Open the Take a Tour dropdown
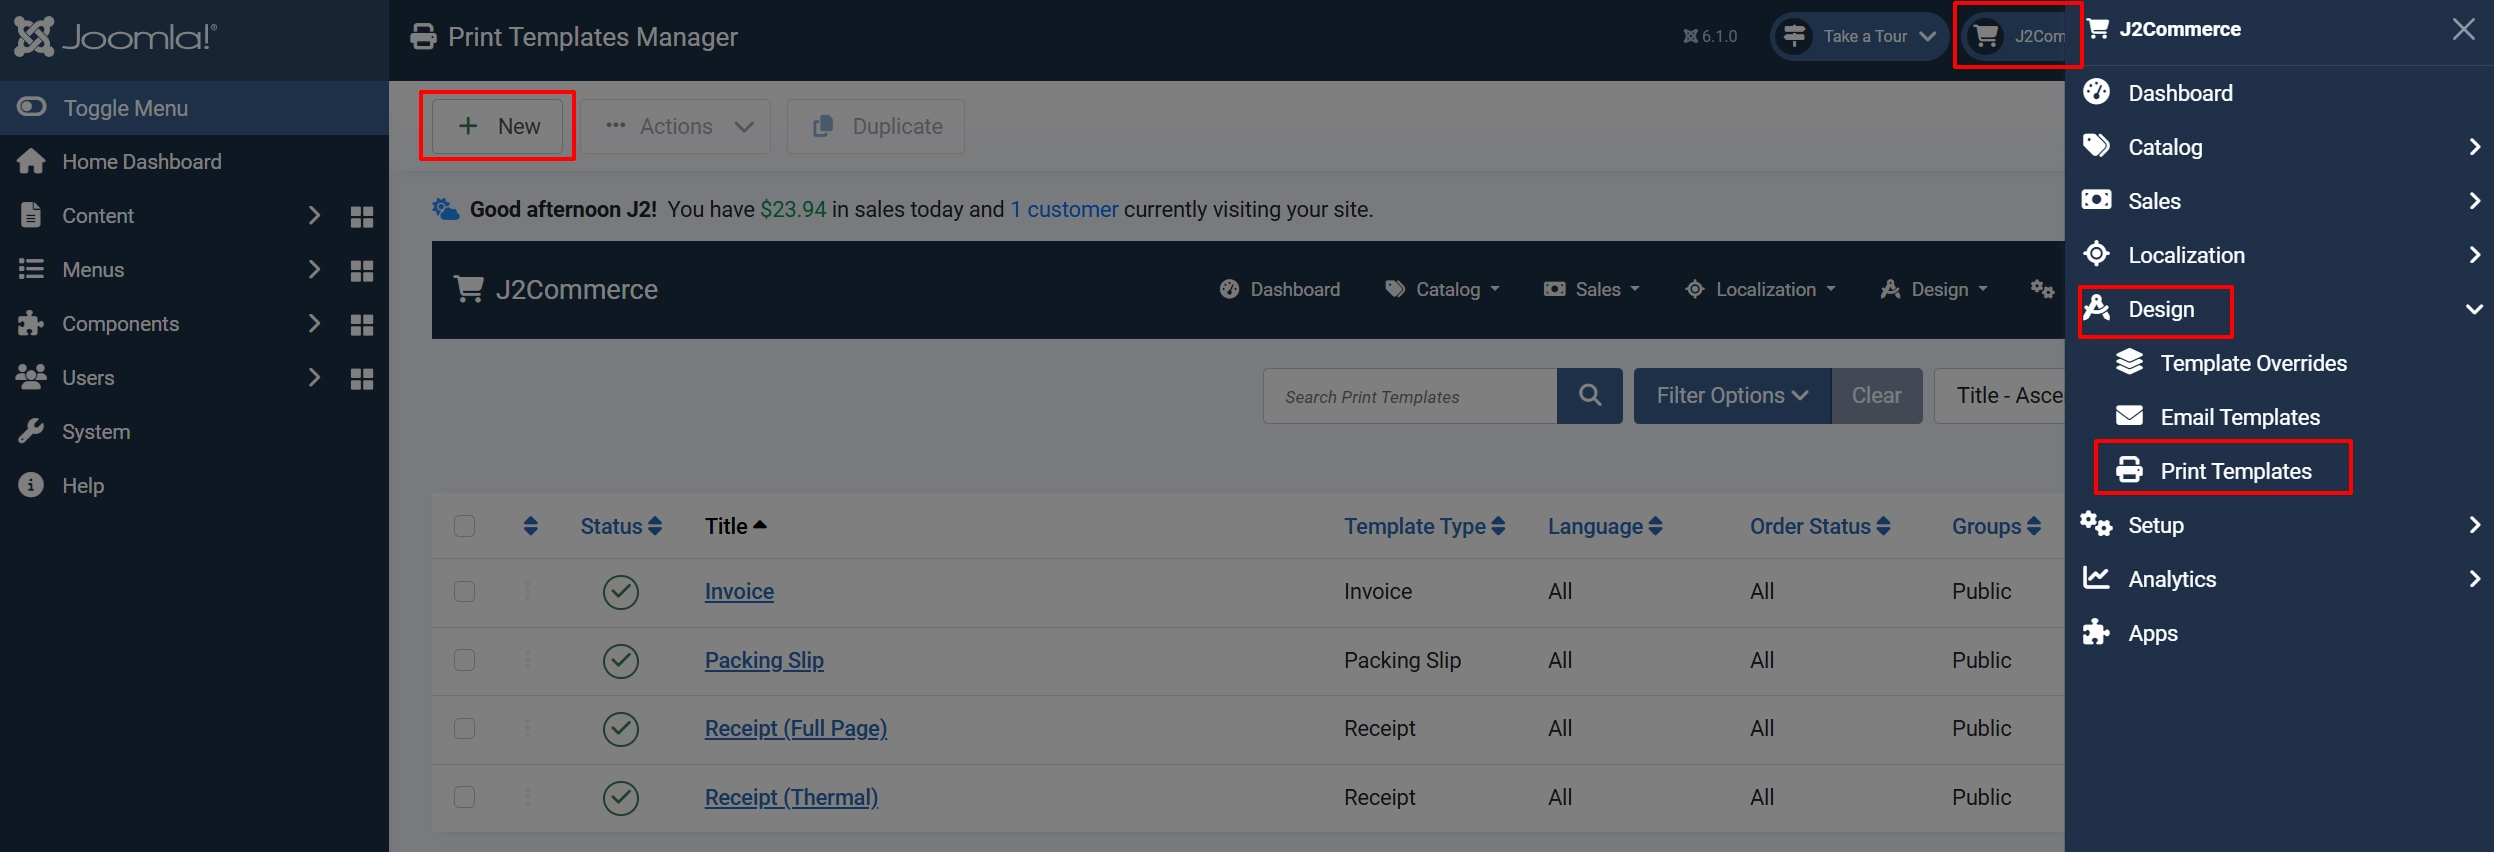The height and width of the screenshot is (852, 2494). click(x=1860, y=37)
